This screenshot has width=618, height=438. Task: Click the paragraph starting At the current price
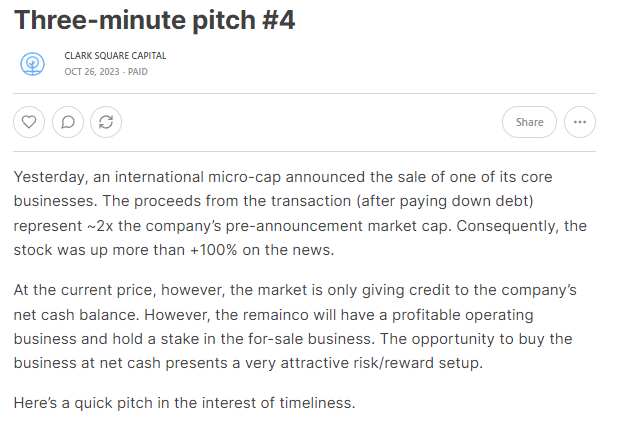point(295,326)
